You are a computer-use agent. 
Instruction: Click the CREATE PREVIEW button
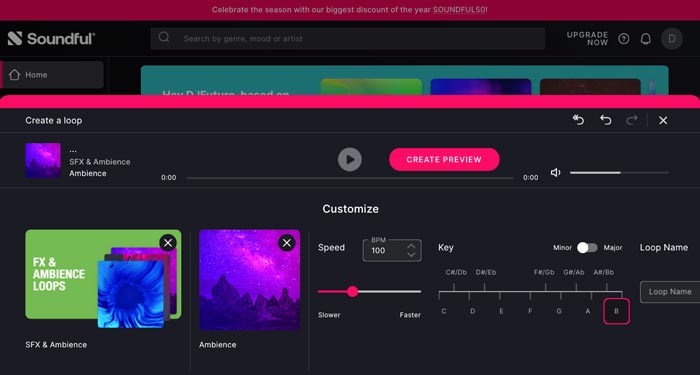click(x=444, y=159)
